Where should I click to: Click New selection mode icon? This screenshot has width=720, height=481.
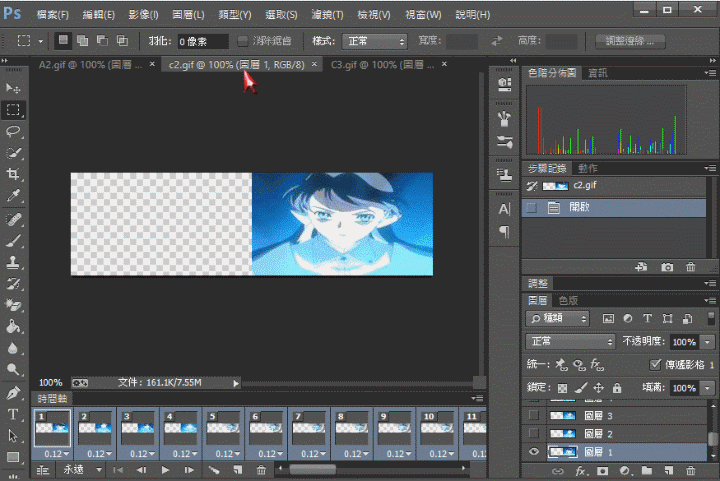pyautogui.click(x=63, y=41)
